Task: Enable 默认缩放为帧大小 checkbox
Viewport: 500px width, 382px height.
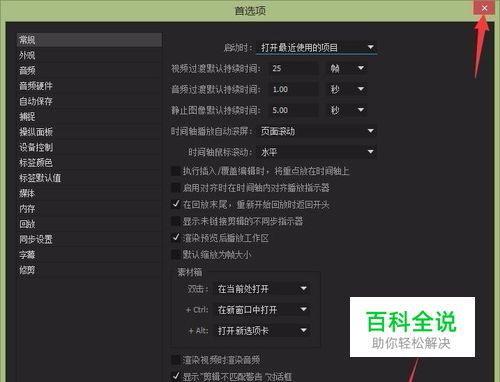Action: coord(175,254)
